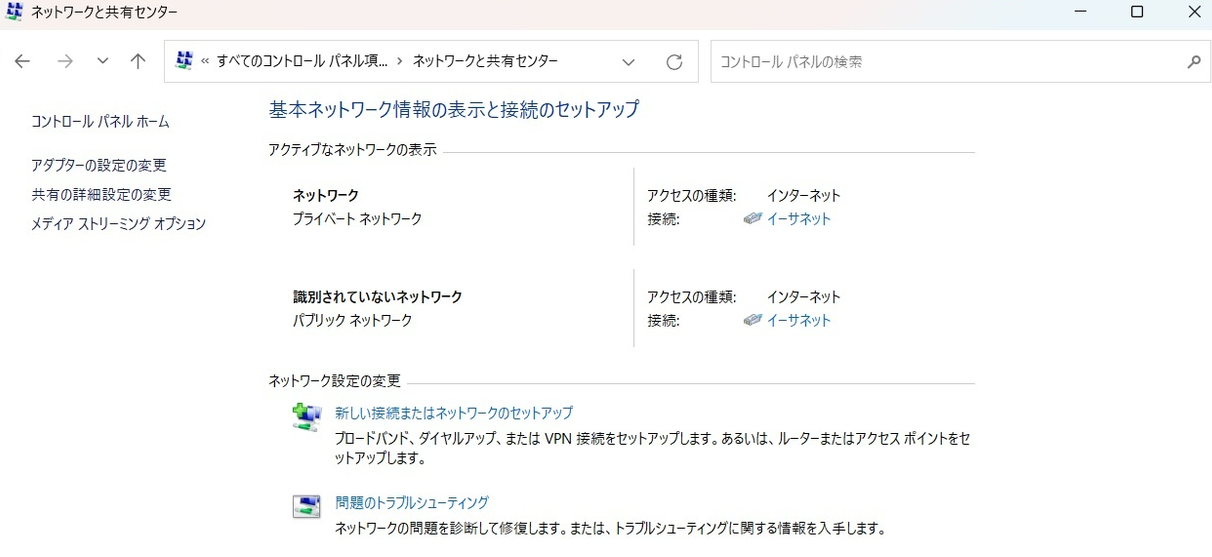The image size is (1212, 557).
Task: Minimize the ネットワークと共有センター window
Action: tap(1081, 13)
